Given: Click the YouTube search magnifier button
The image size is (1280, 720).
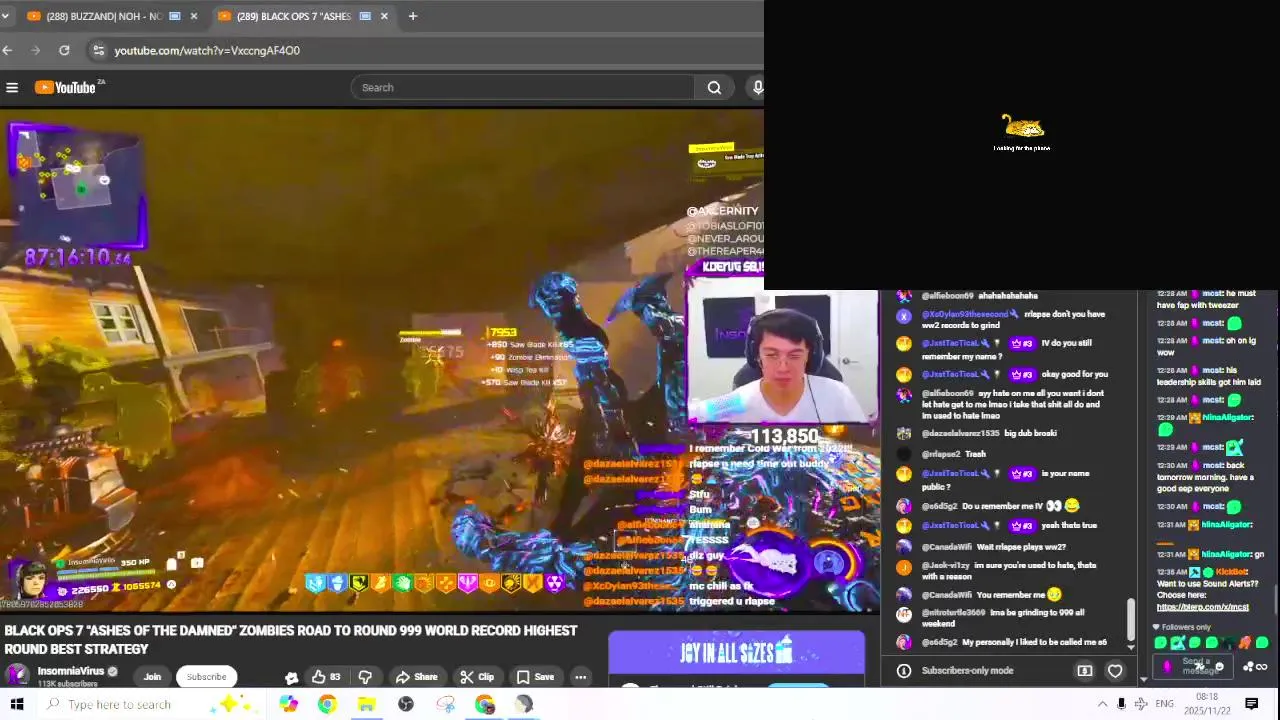Looking at the screenshot, I should point(714,88).
